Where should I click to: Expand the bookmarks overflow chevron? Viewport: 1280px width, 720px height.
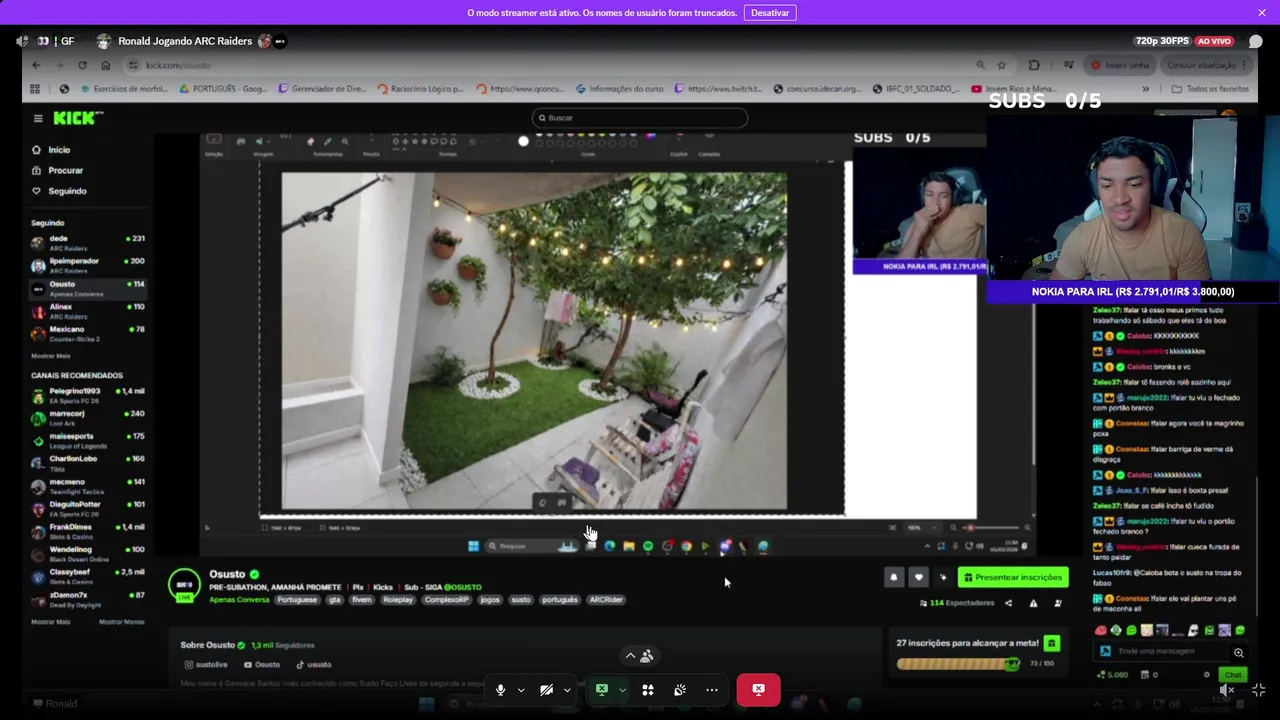coord(1145,89)
